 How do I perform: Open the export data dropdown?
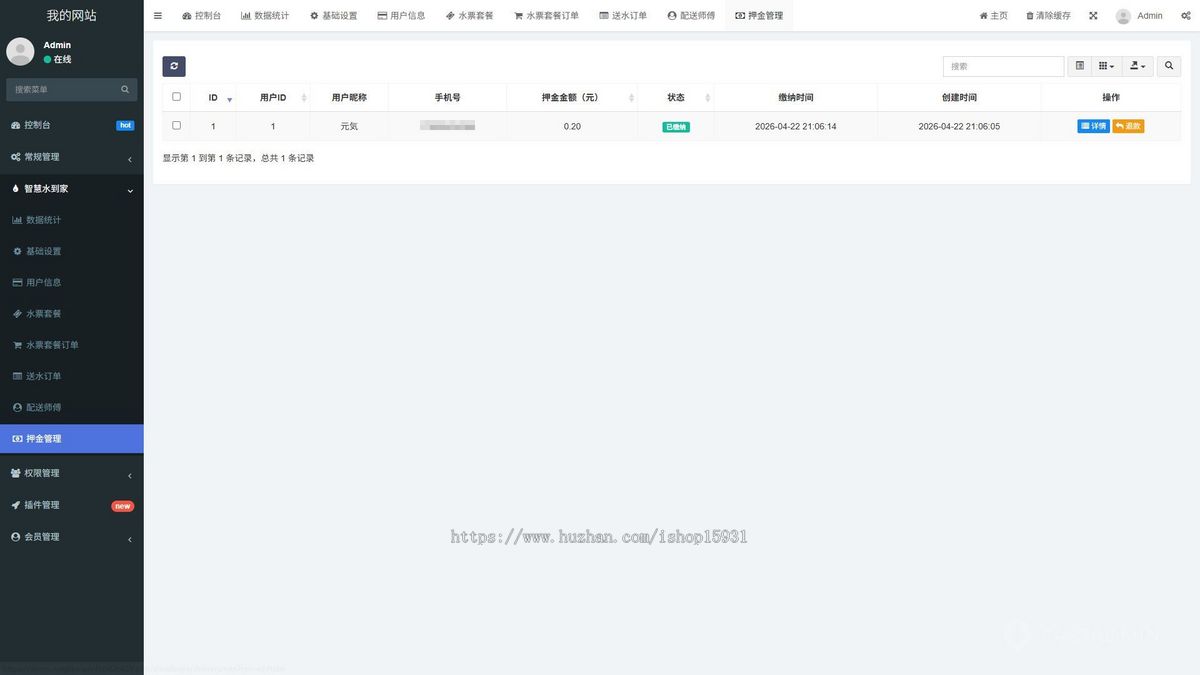1137,66
